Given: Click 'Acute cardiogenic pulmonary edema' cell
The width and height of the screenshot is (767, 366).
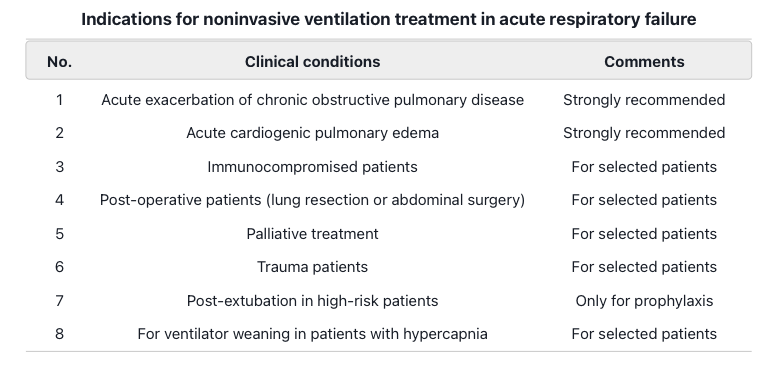Looking at the screenshot, I should (x=312, y=133).
